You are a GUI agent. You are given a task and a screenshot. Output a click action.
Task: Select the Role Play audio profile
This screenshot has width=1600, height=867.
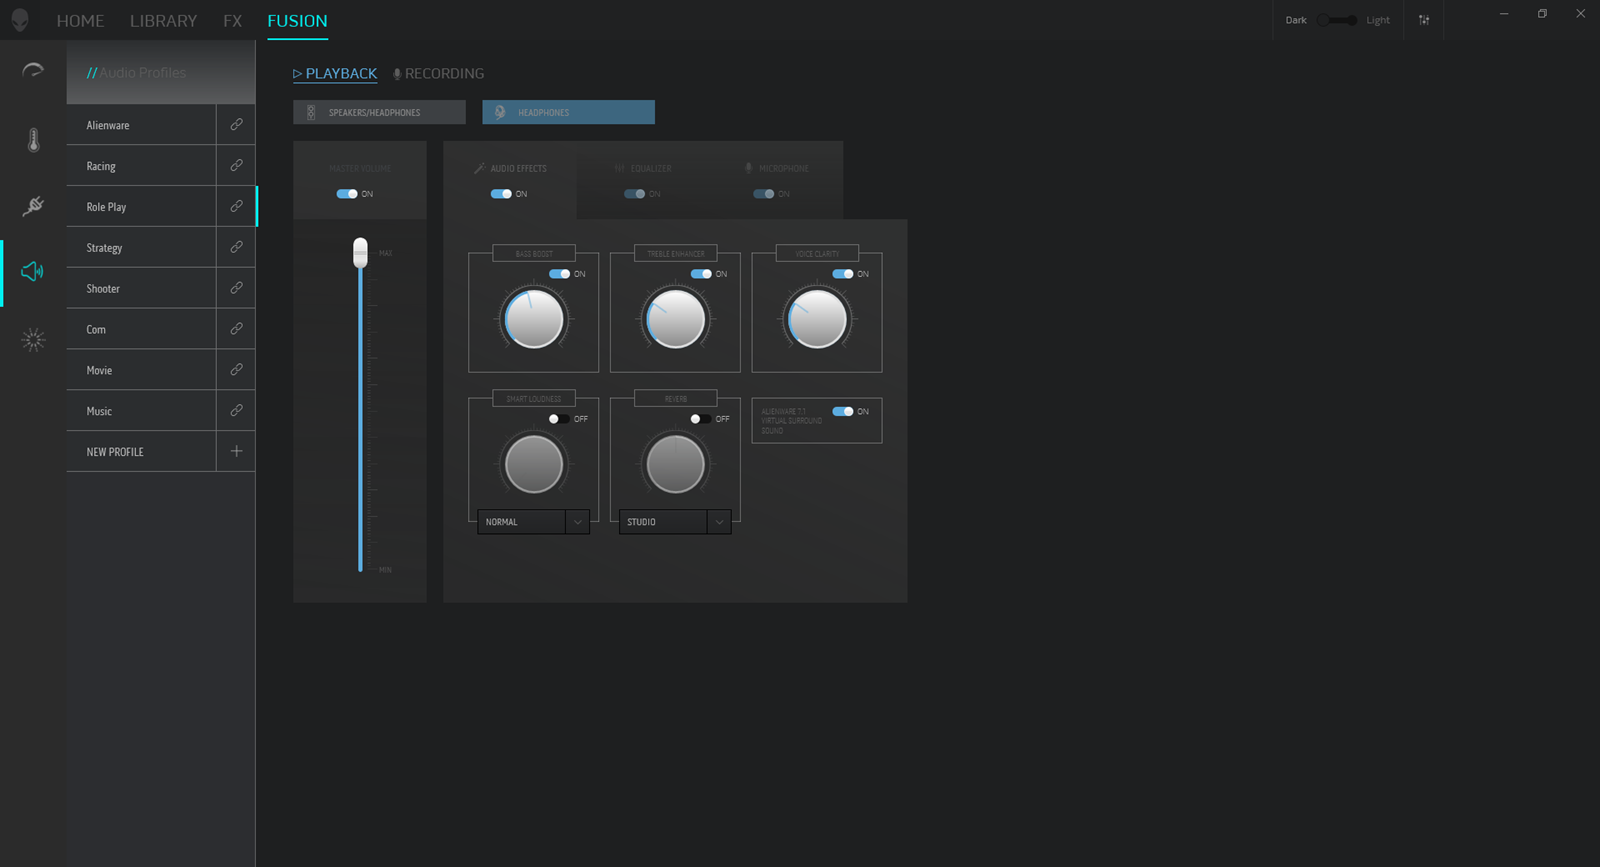pos(141,206)
